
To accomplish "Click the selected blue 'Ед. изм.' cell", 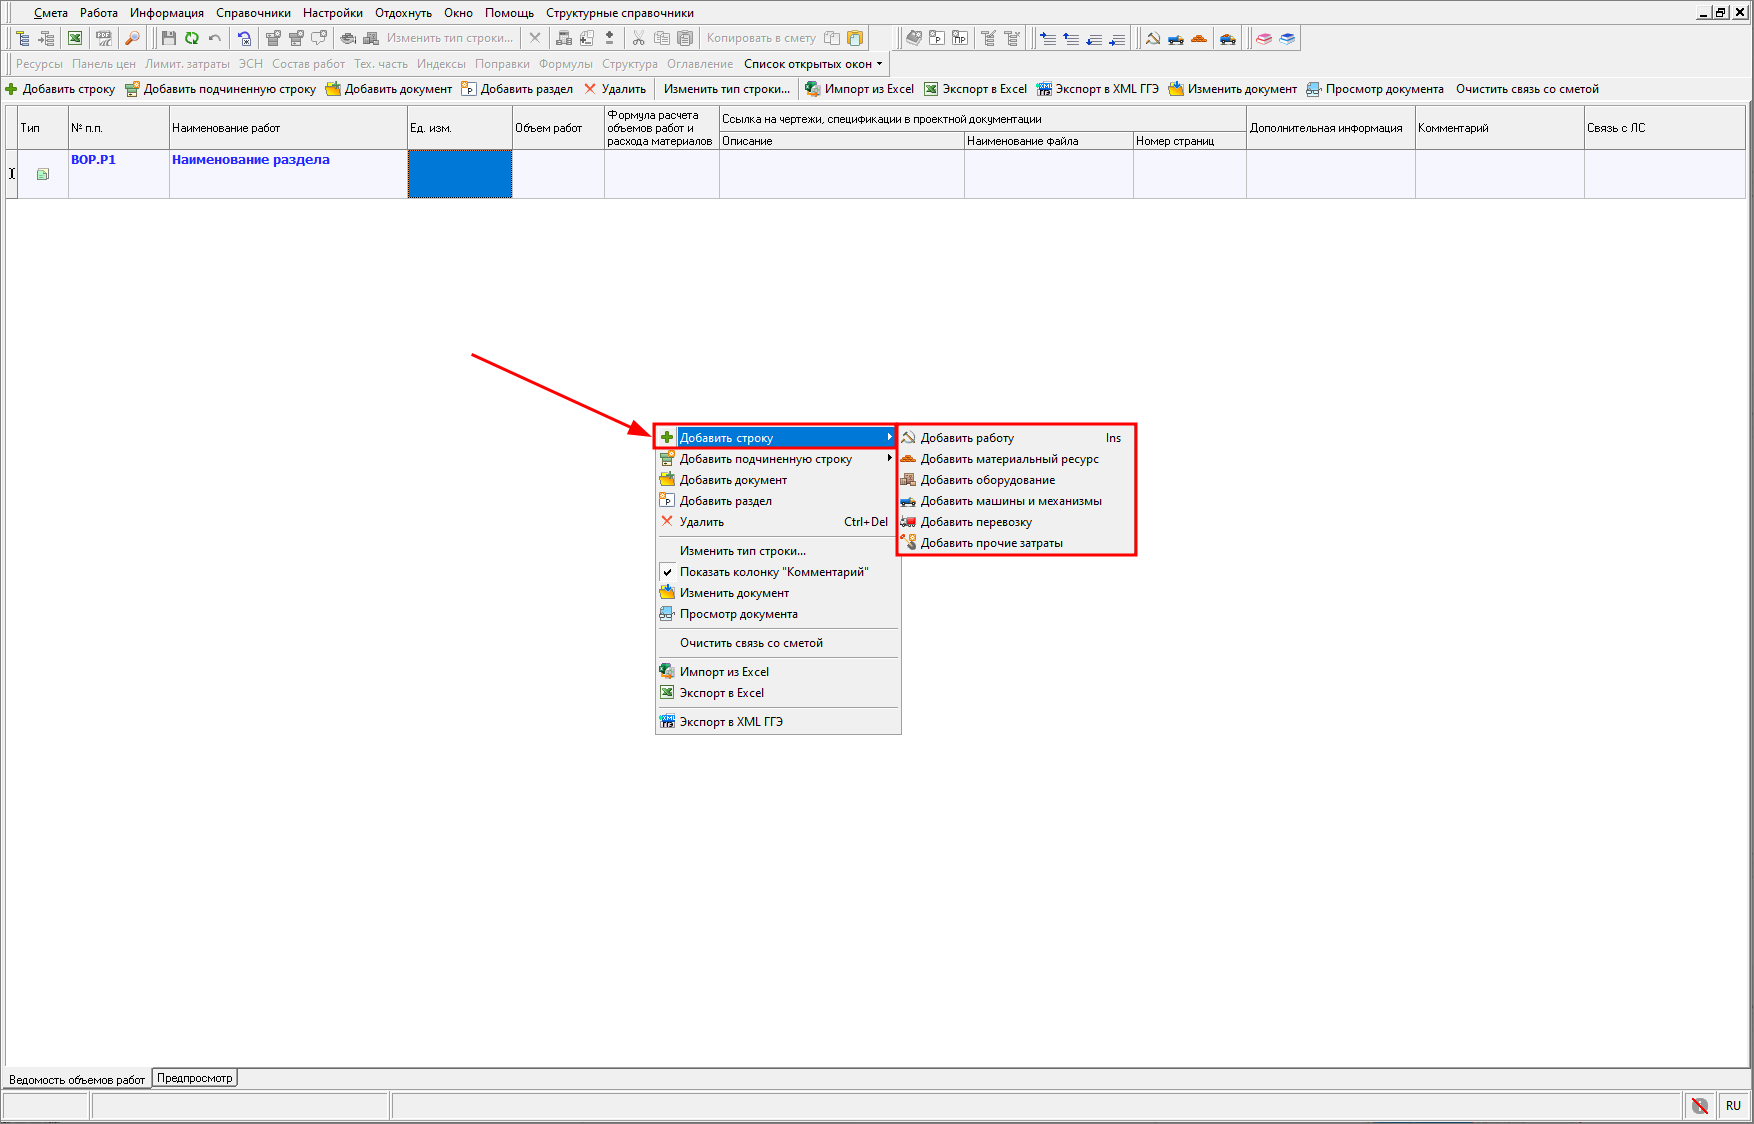I will click(460, 174).
